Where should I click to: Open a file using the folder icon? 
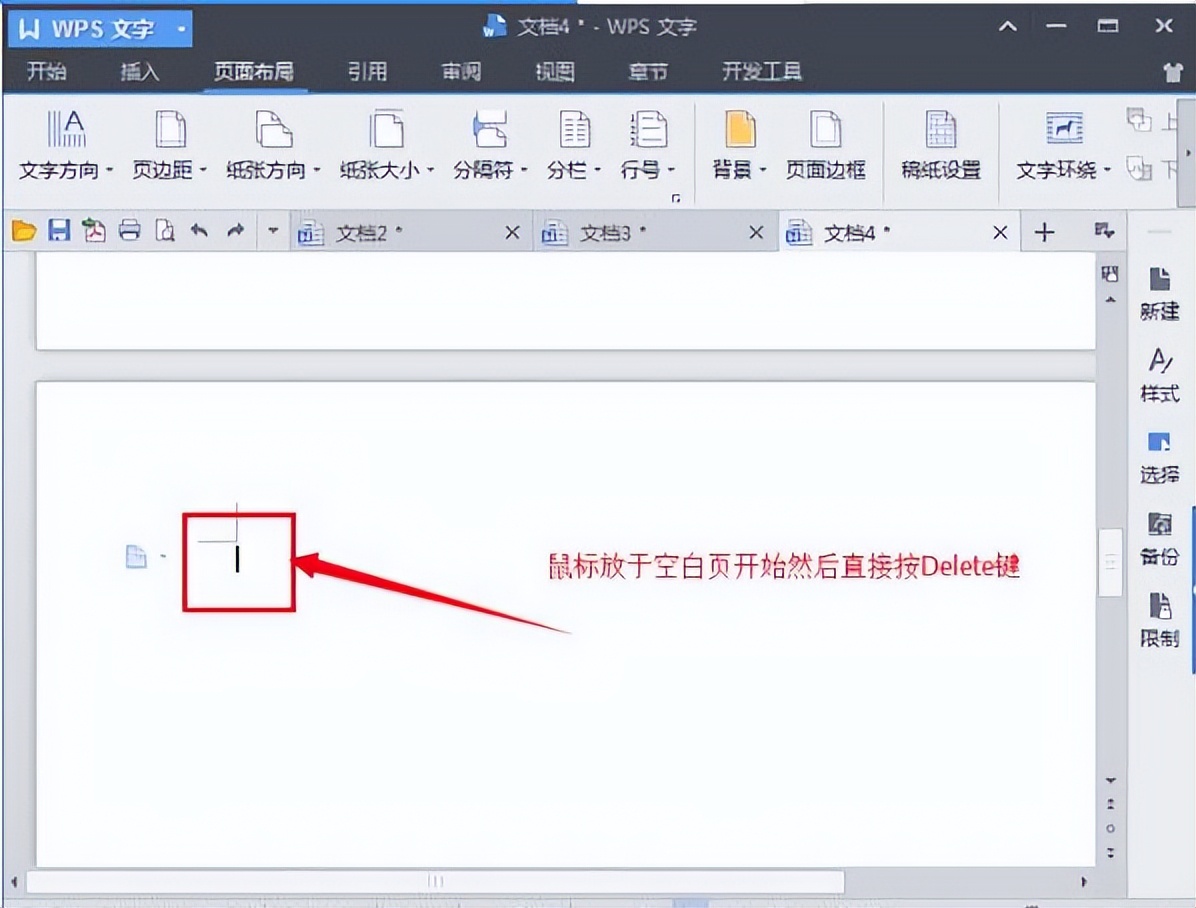(24, 231)
